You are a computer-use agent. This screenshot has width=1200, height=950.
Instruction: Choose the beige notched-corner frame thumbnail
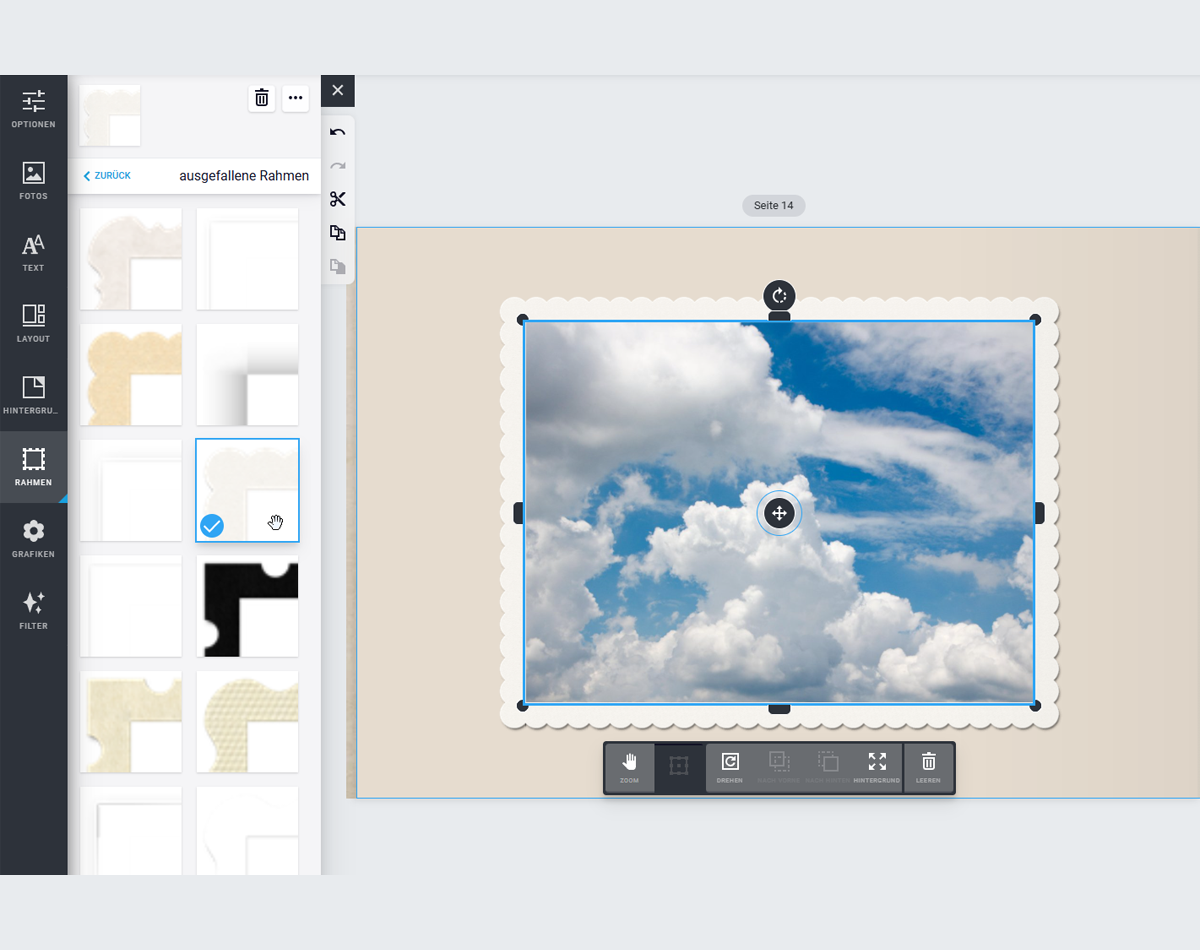[131, 722]
